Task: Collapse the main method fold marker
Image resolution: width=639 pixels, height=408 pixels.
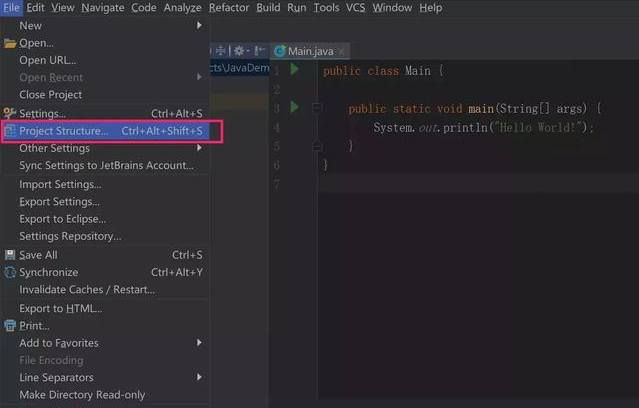Action: pyautogui.click(x=316, y=108)
